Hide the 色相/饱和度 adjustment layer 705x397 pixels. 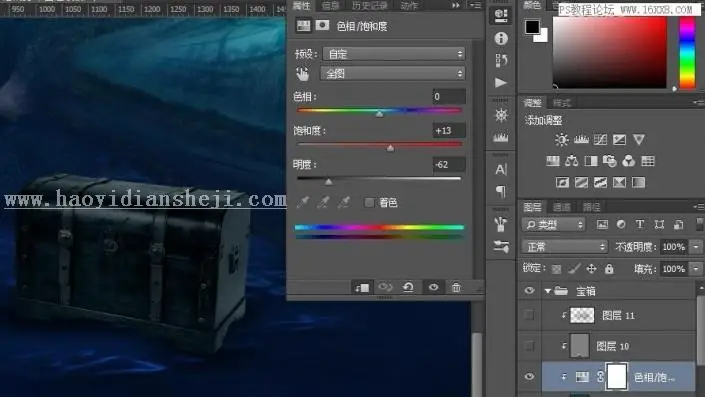point(530,376)
